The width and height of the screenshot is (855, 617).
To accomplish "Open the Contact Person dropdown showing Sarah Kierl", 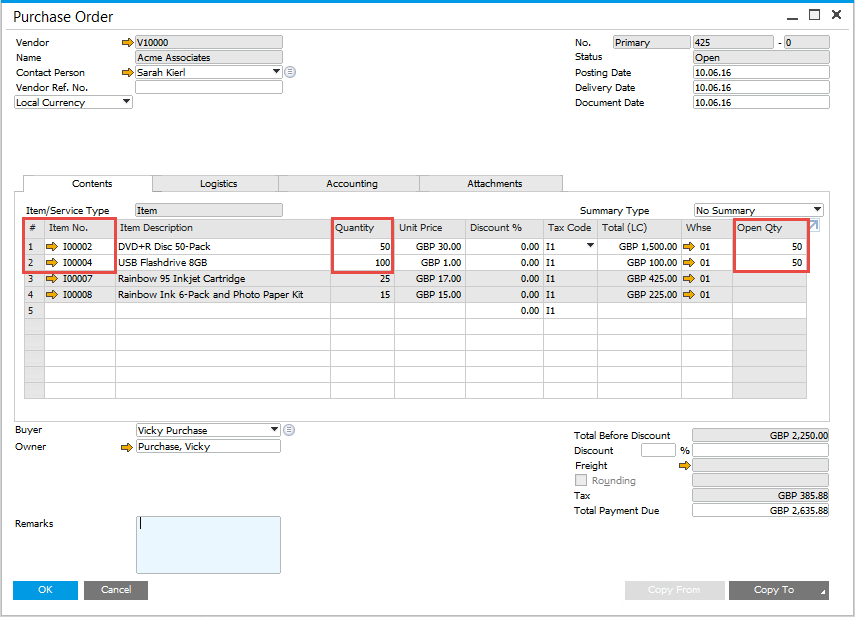I will coord(276,72).
